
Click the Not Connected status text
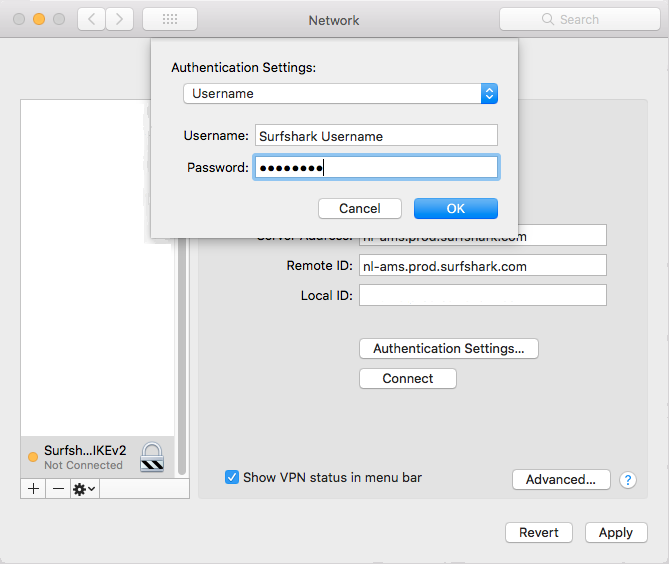pyautogui.click(x=83, y=465)
